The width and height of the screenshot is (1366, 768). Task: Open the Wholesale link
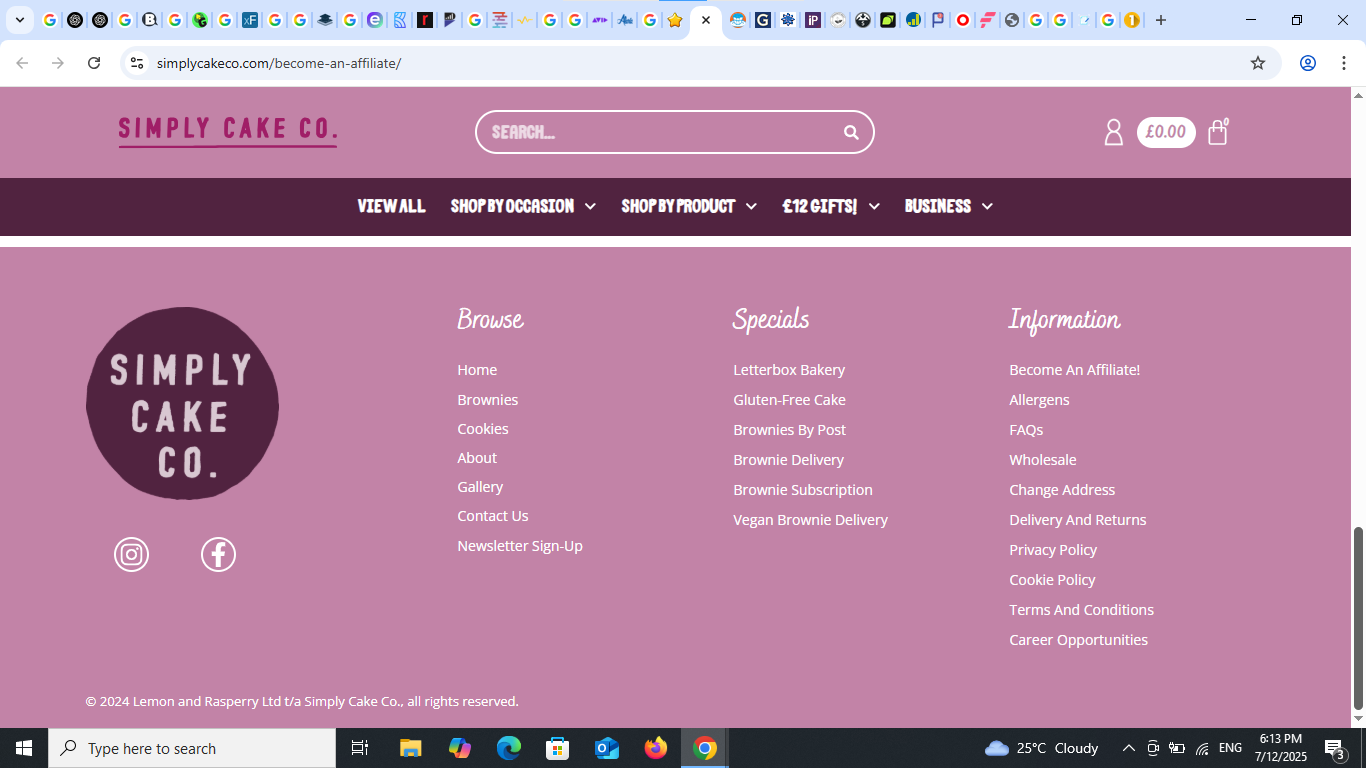pos(1043,460)
